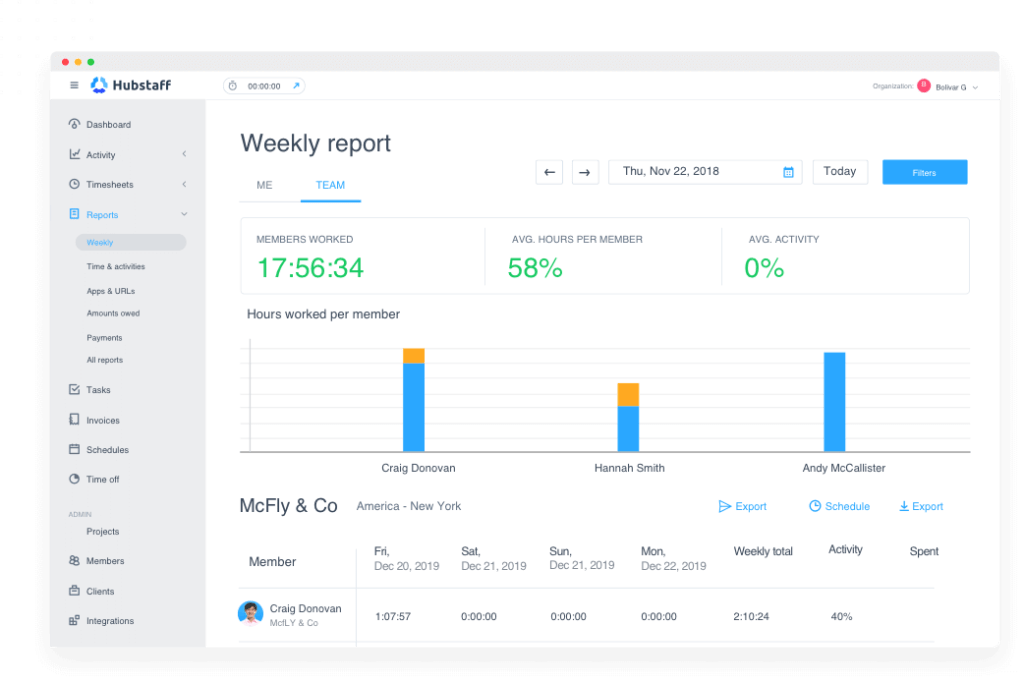Go to previous week arrow
Screen dimensions: 1024x683
pyautogui.click(x=549, y=172)
